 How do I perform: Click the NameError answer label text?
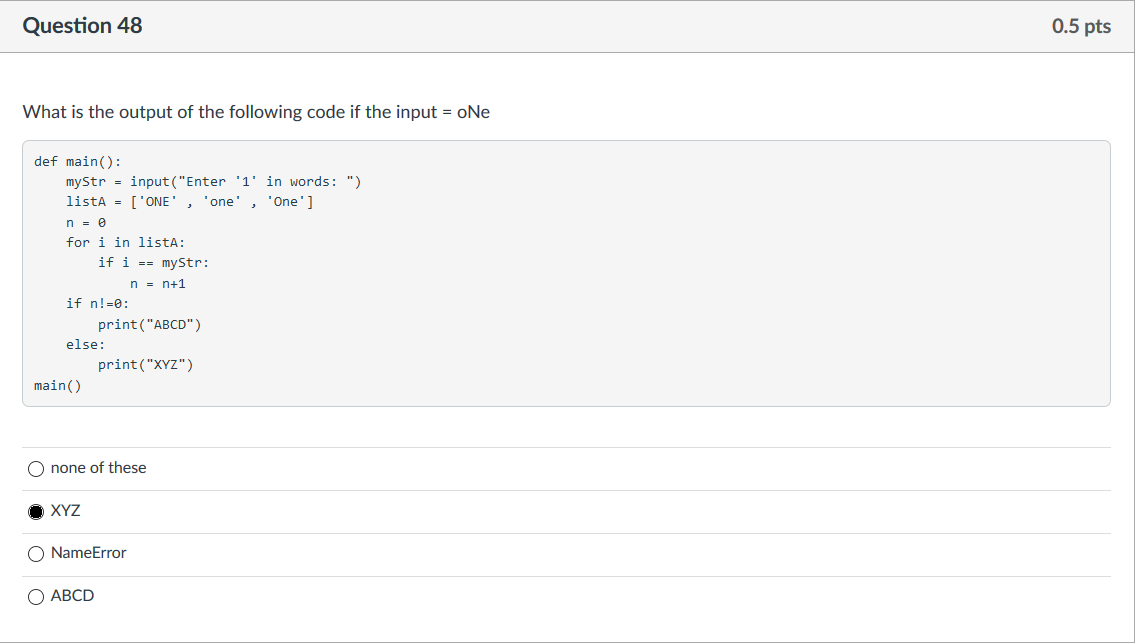tap(88, 553)
